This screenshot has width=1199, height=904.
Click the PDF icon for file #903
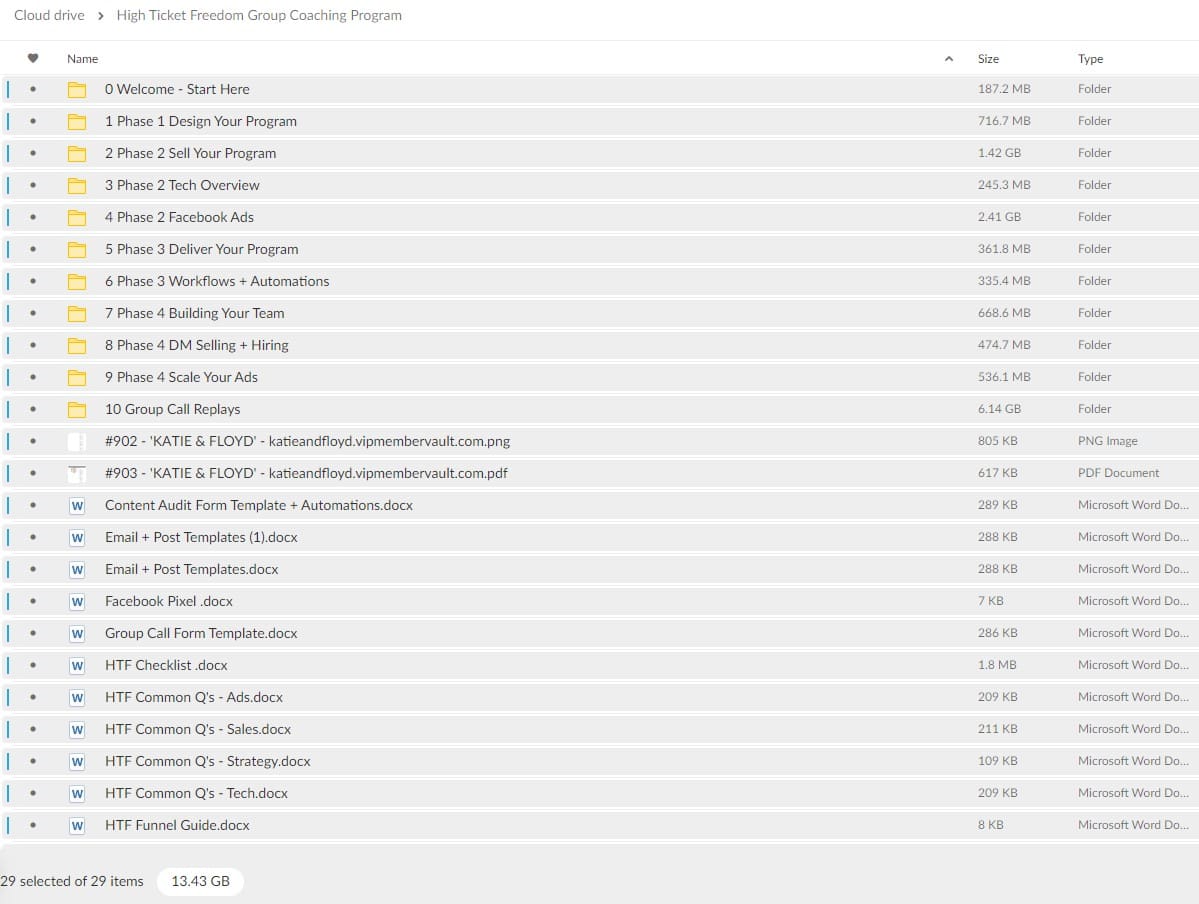pyautogui.click(x=77, y=473)
